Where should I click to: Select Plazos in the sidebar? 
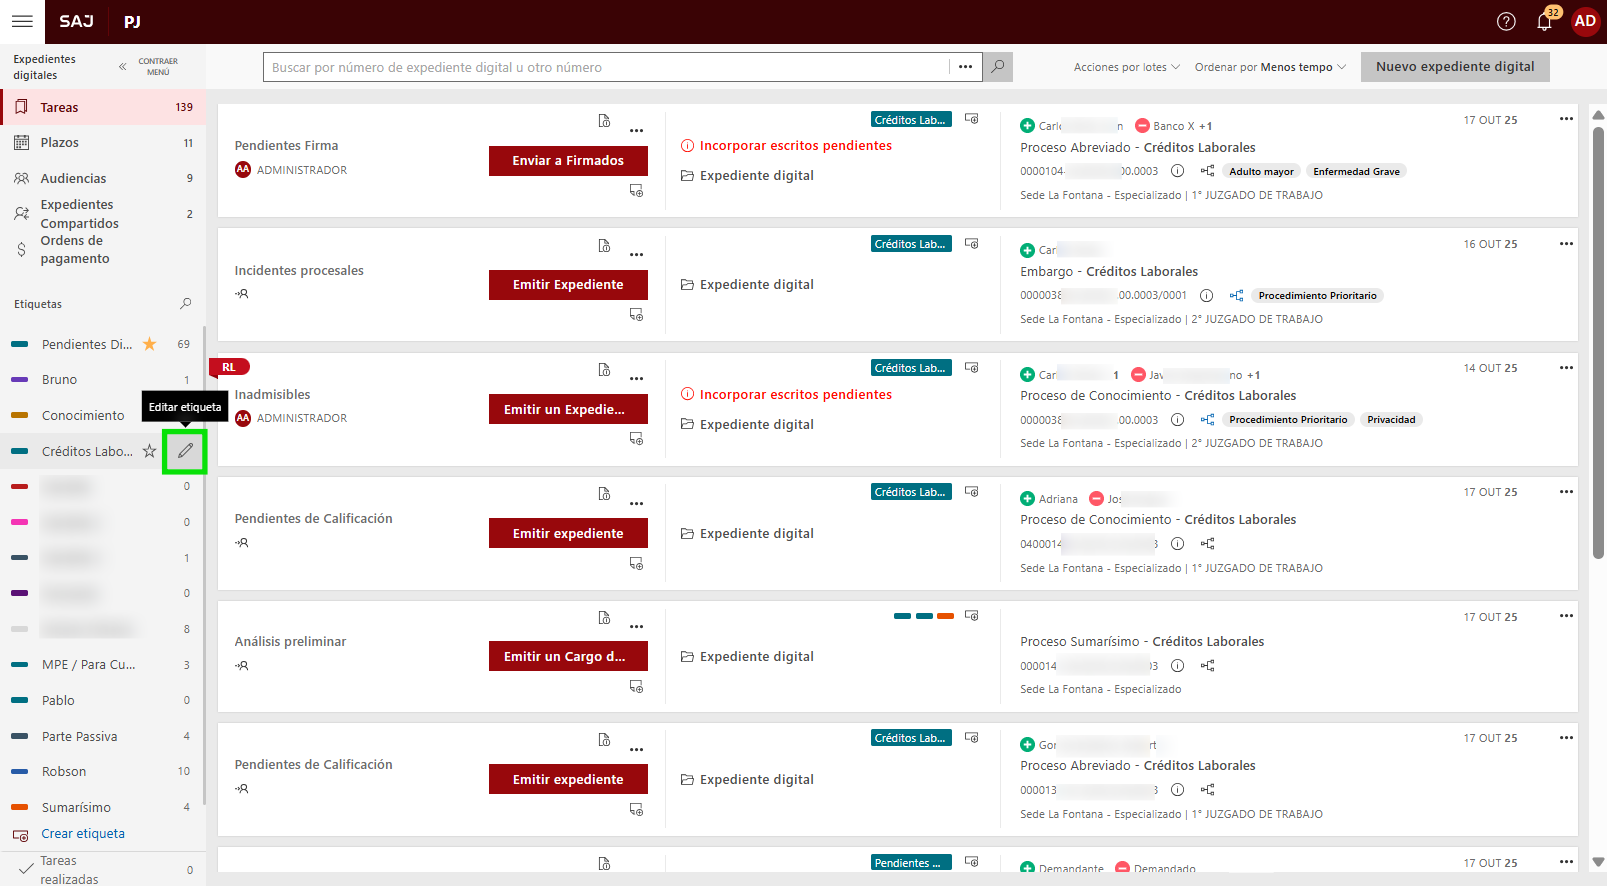click(60, 143)
